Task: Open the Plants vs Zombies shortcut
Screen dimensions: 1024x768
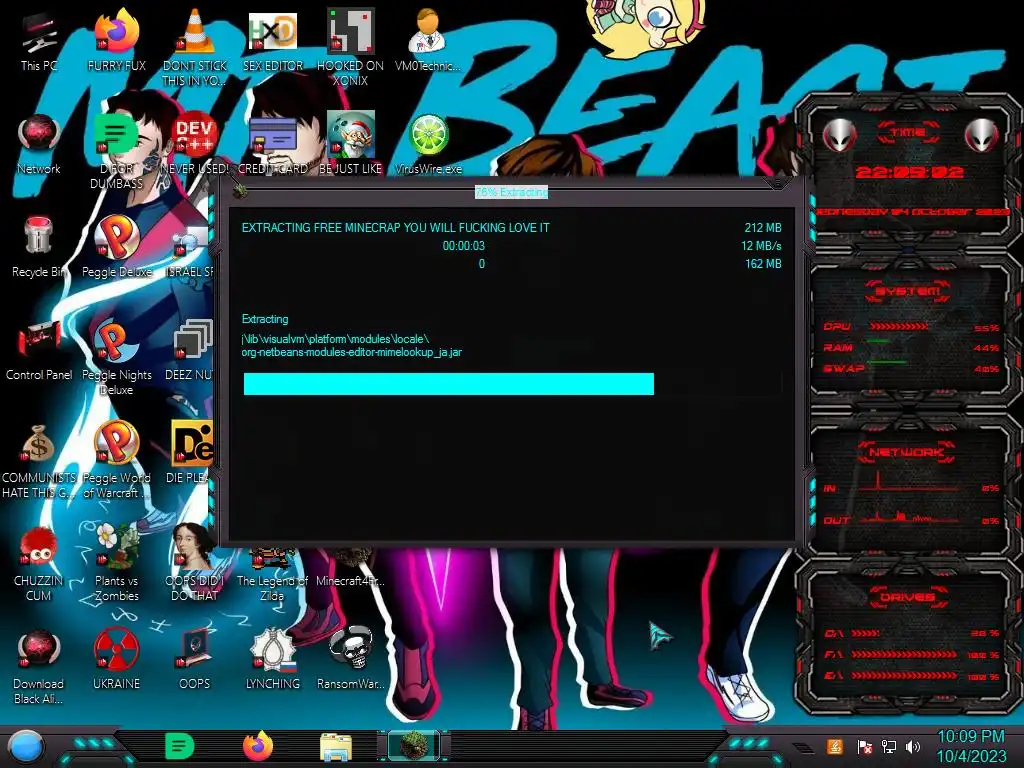Action: coord(116,546)
